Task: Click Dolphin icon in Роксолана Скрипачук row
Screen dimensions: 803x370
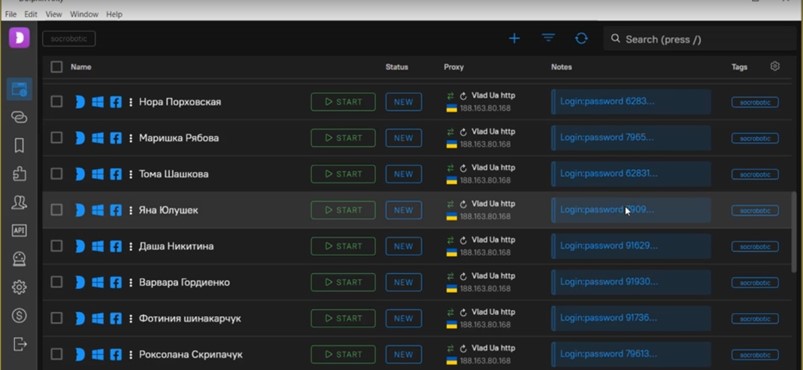Action: (80, 355)
